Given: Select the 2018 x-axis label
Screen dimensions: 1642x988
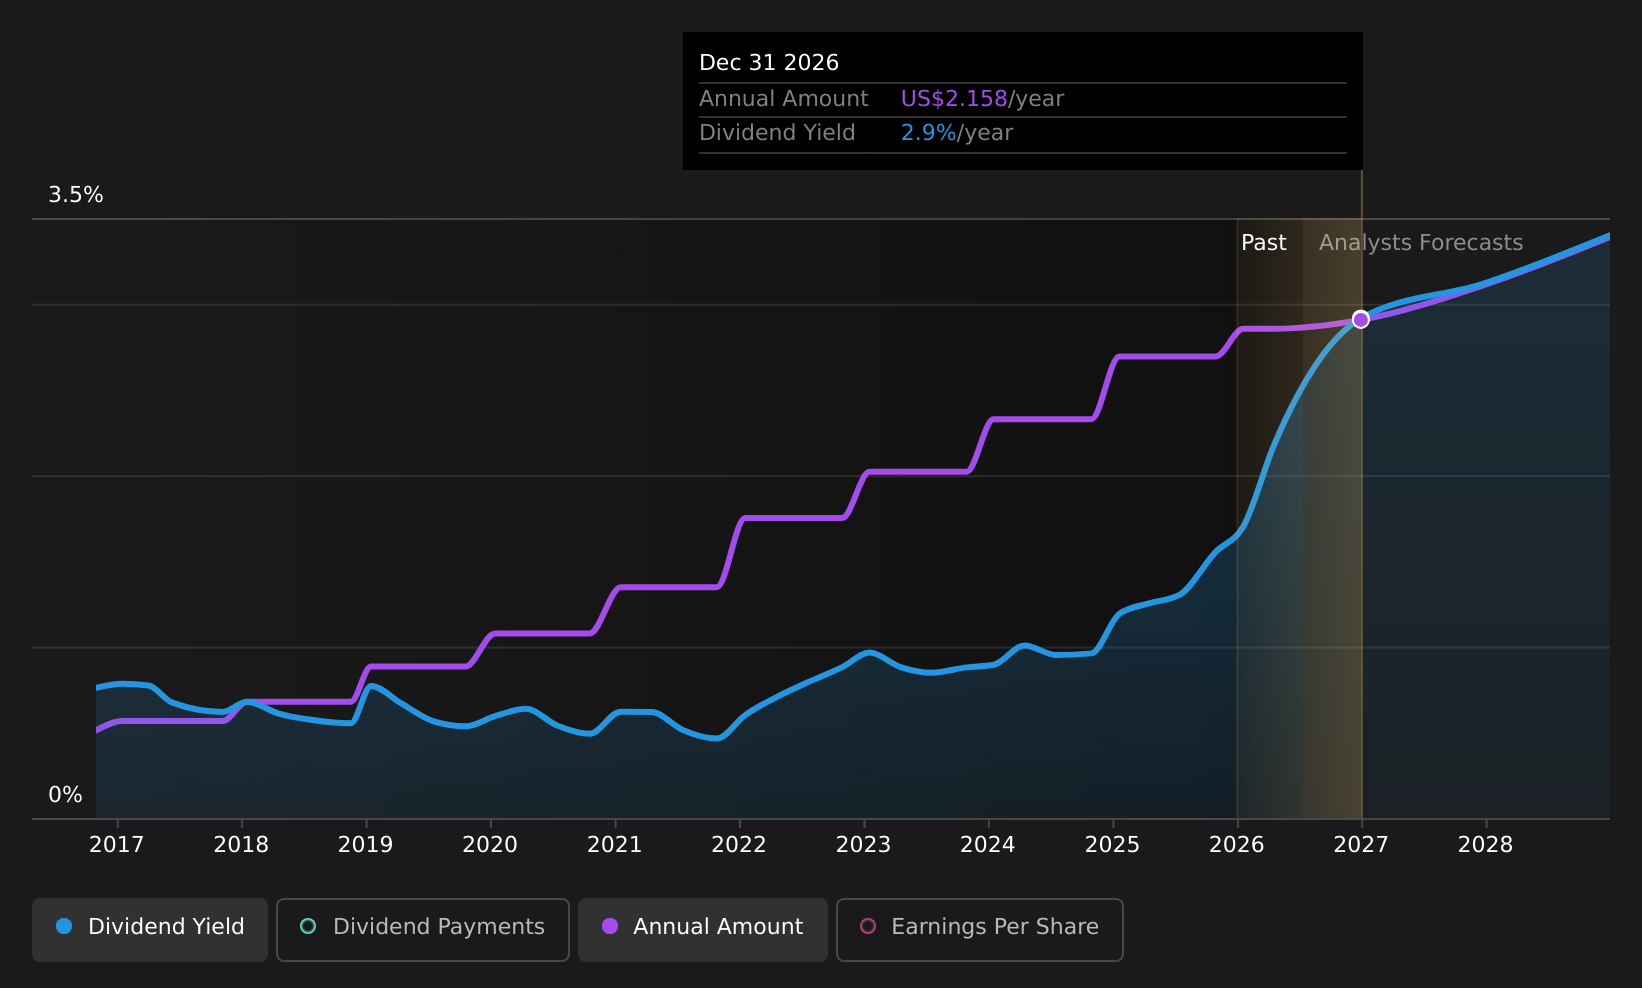Looking at the screenshot, I should 241,845.
